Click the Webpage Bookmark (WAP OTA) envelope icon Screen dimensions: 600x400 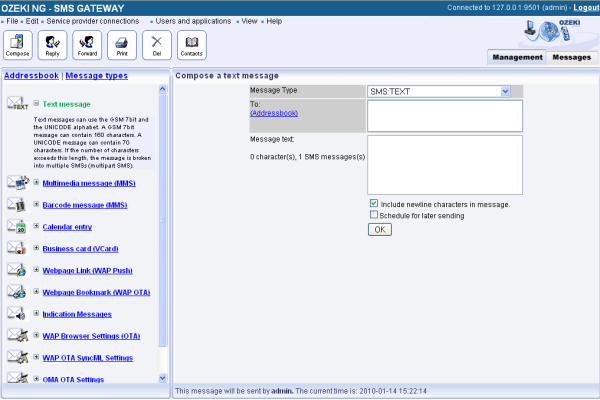tap(17, 292)
